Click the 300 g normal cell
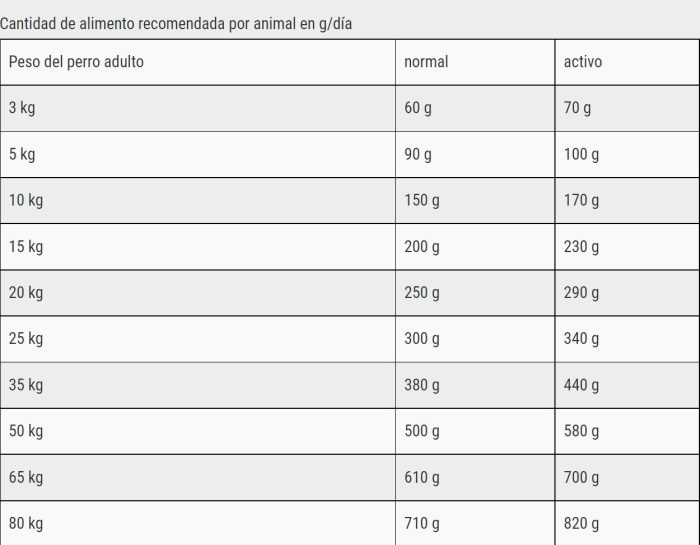Viewport: 700px width, 545px height. [x=475, y=339]
